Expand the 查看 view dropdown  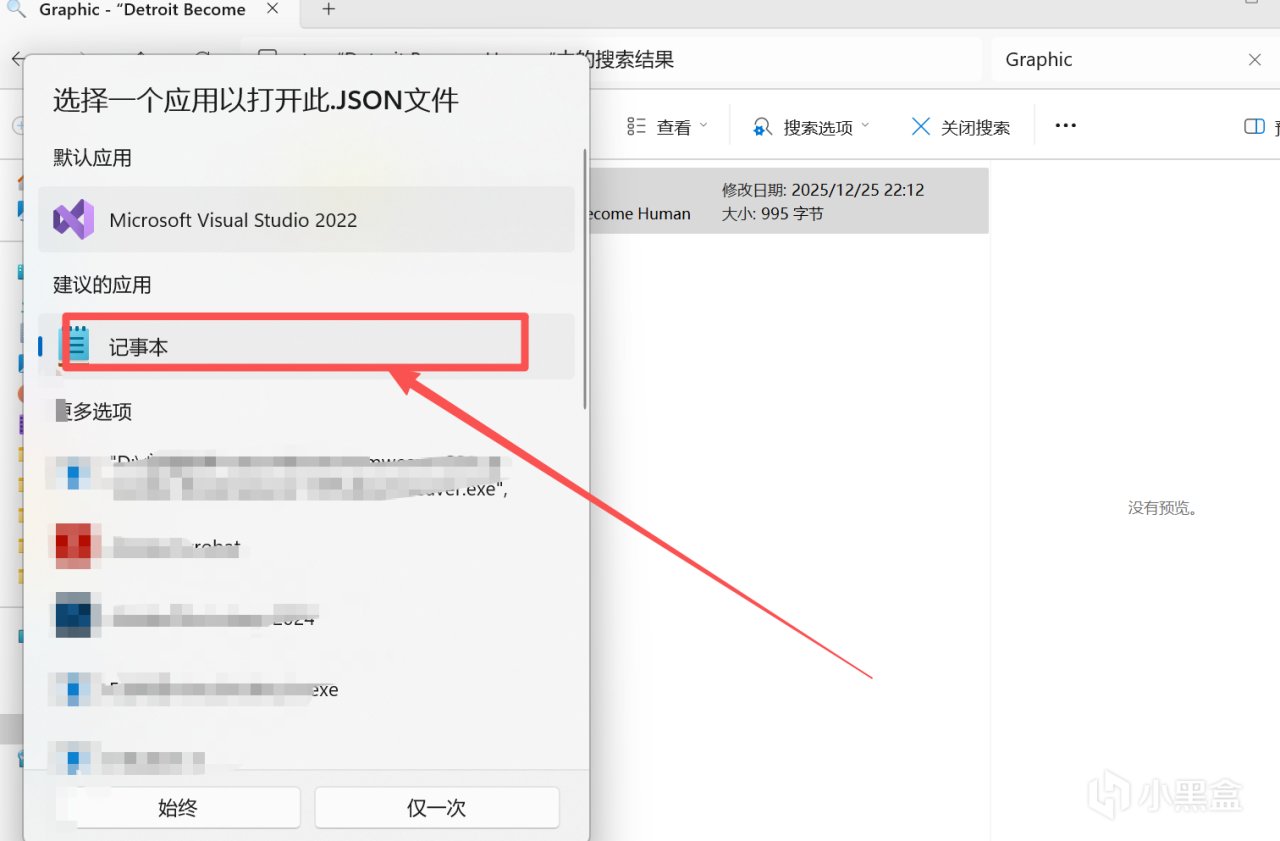tap(667, 127)
